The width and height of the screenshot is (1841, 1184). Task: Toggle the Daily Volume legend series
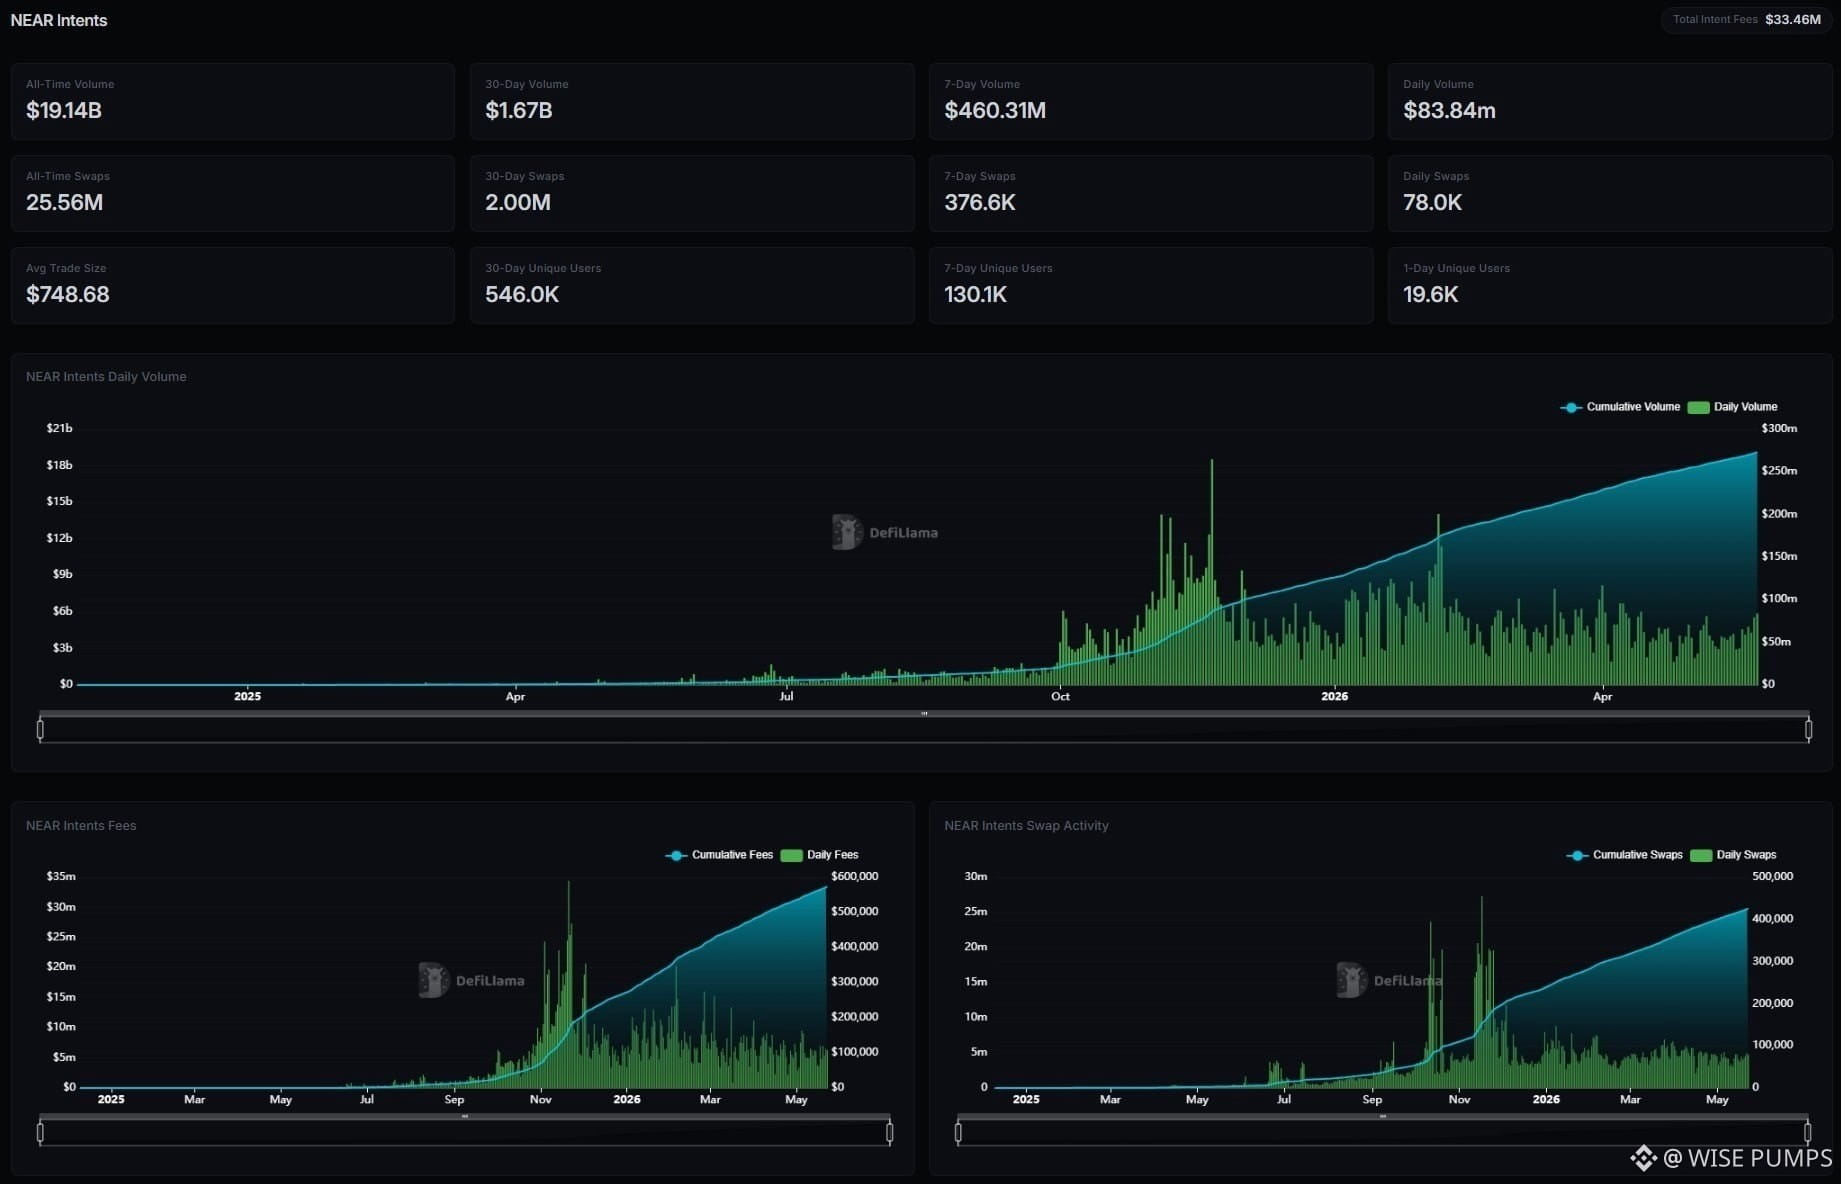coord(1733,407)
